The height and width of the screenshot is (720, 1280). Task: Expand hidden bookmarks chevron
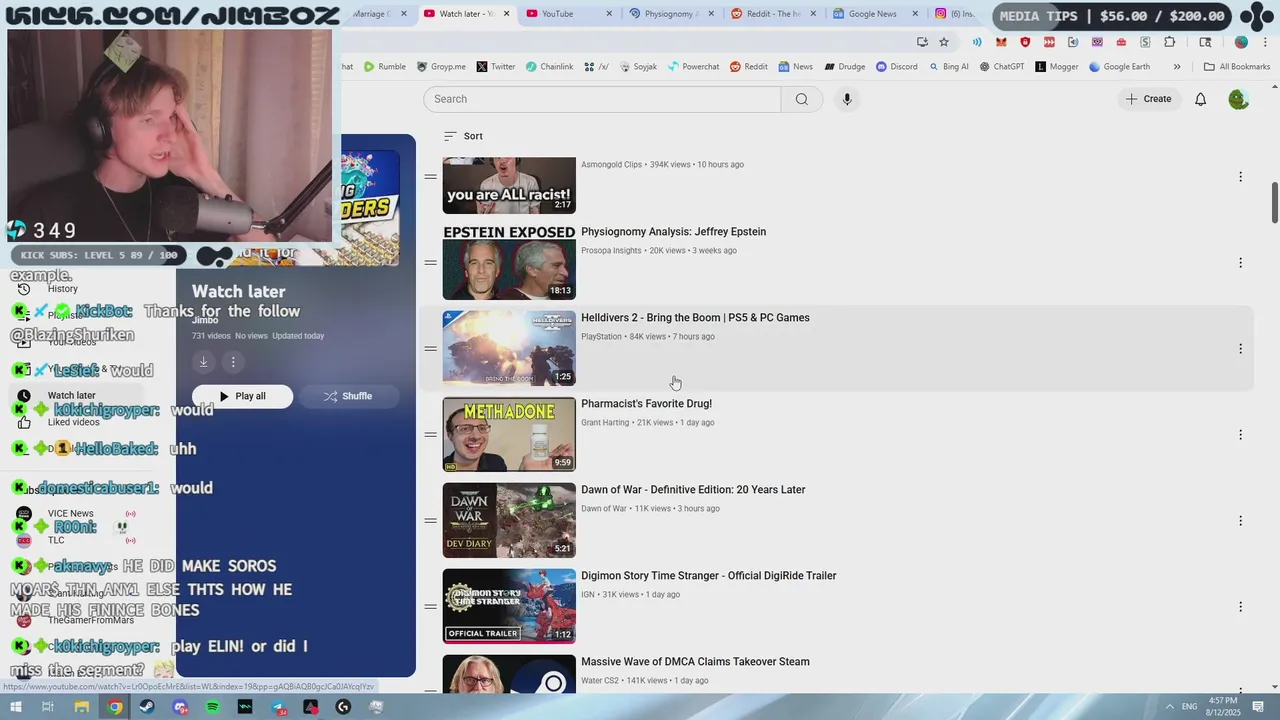1177,67
